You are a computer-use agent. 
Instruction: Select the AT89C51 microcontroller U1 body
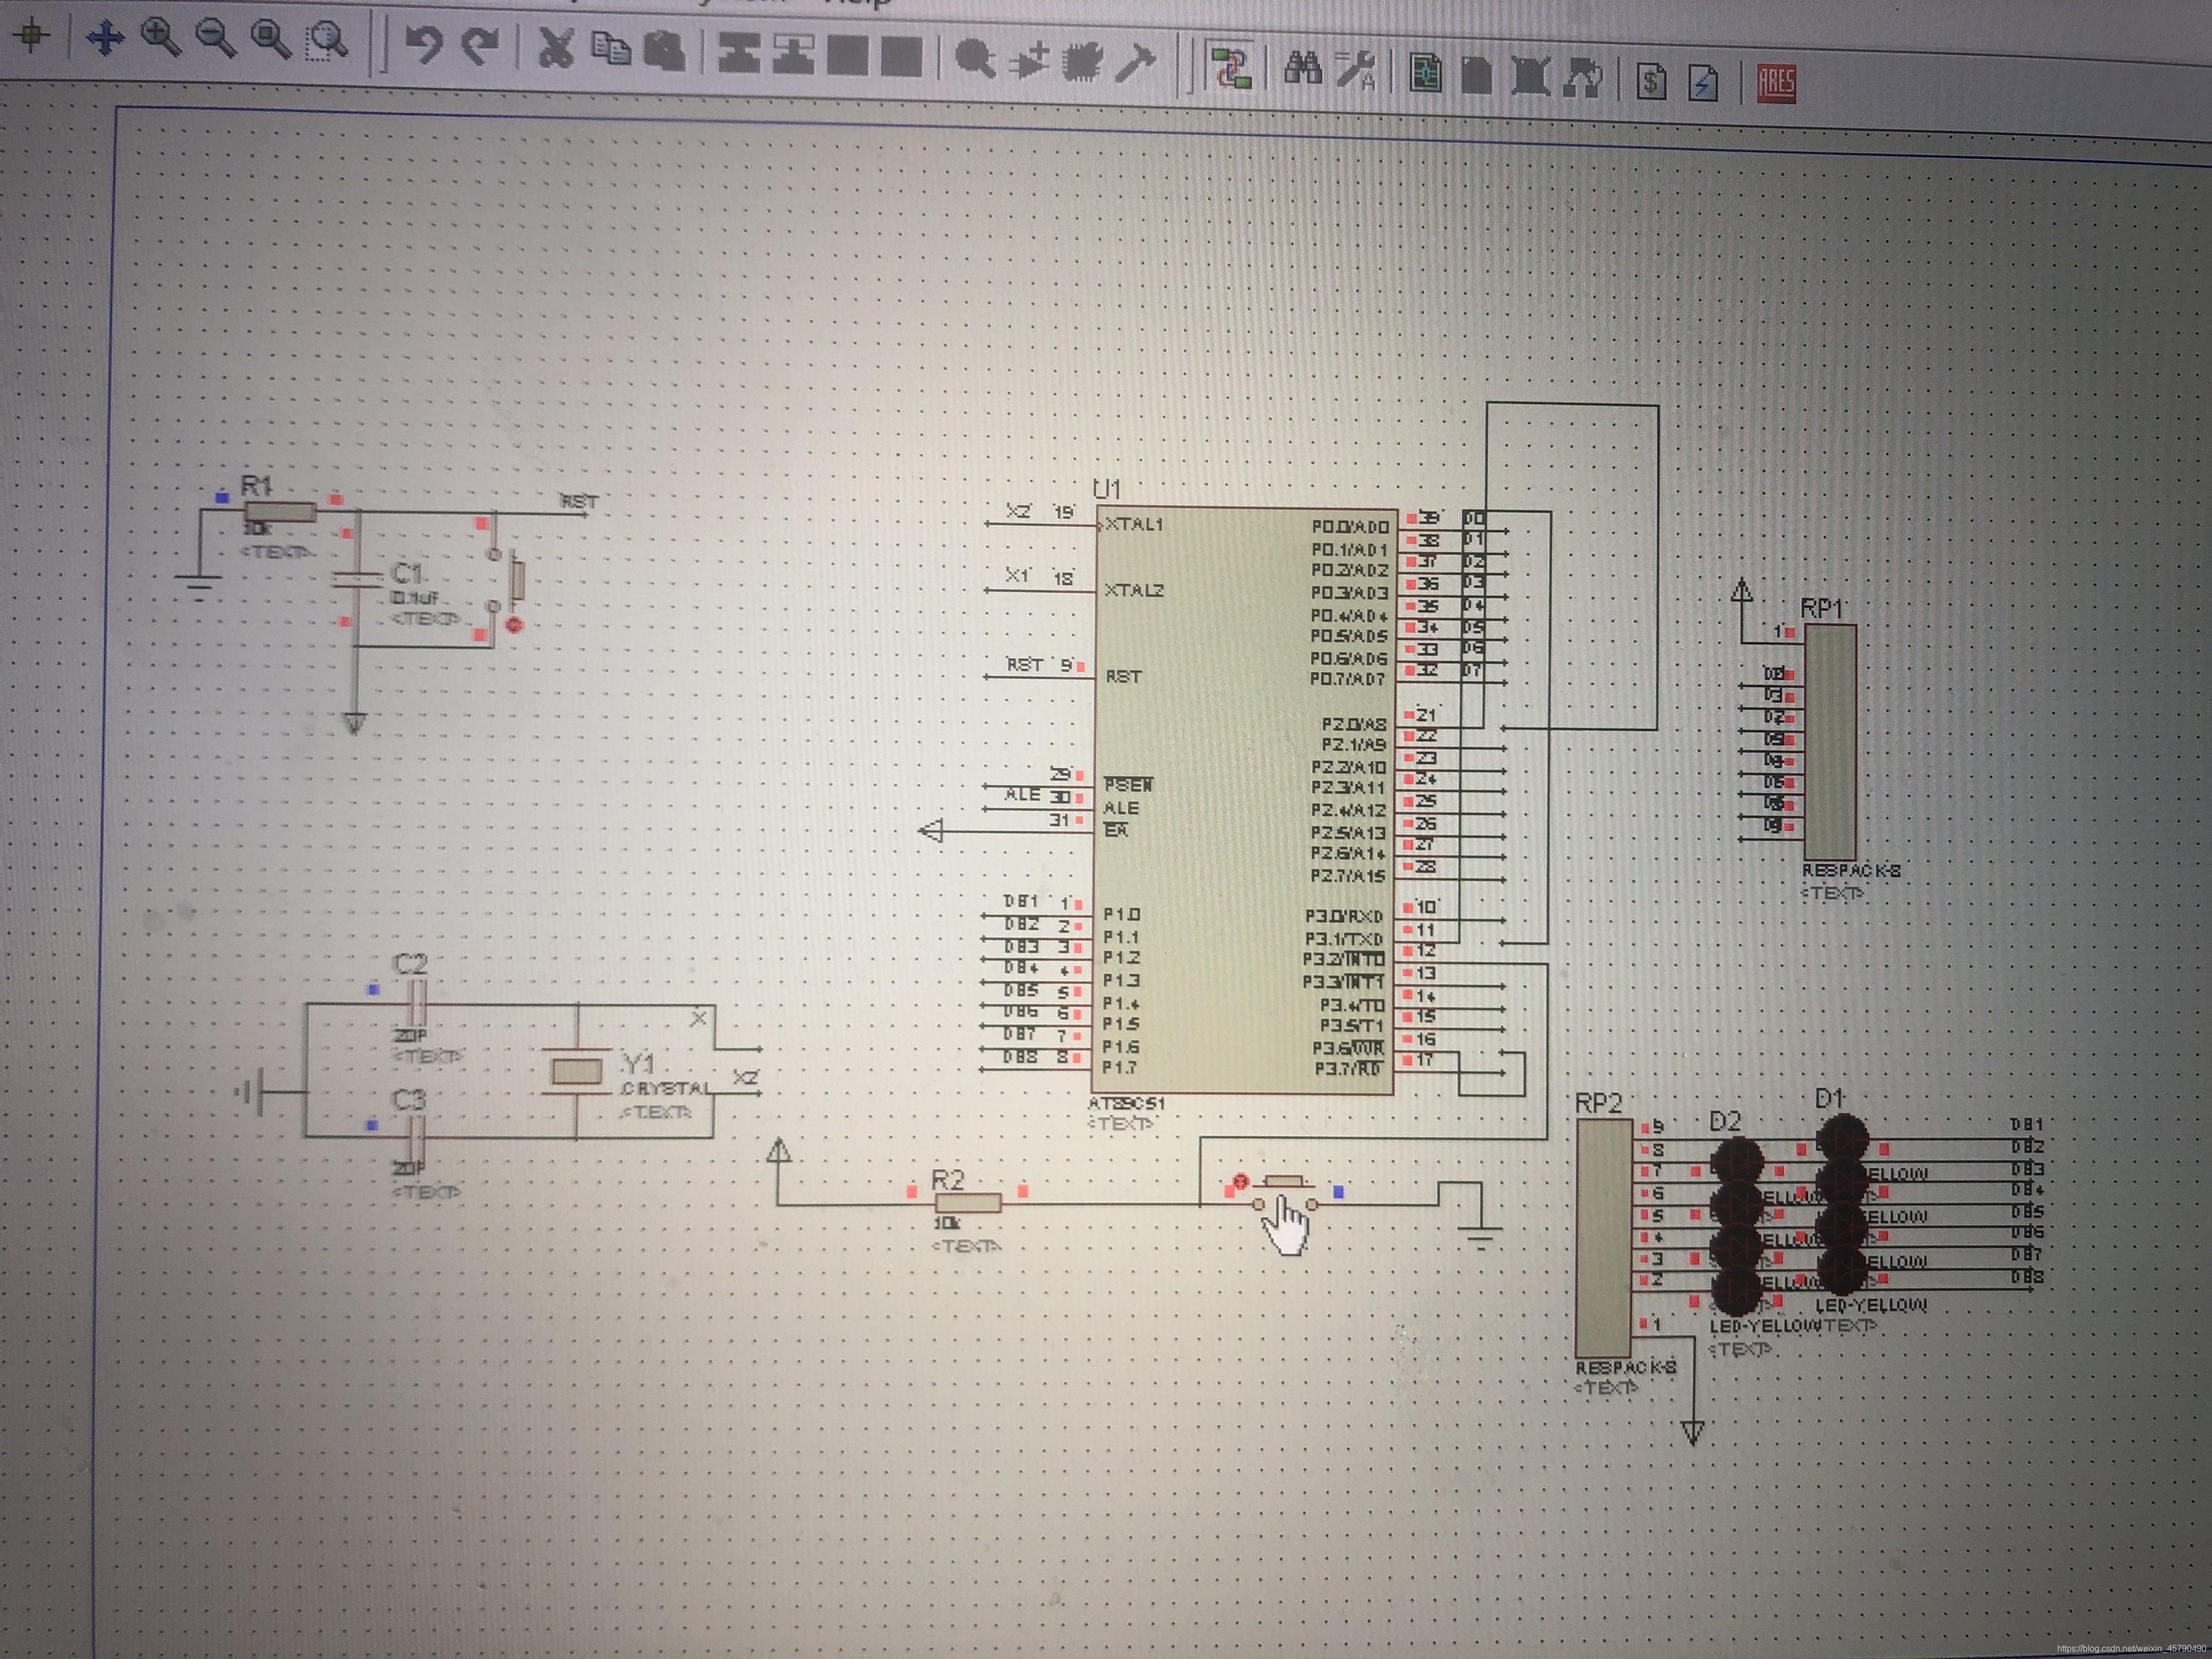[1240, 800]
